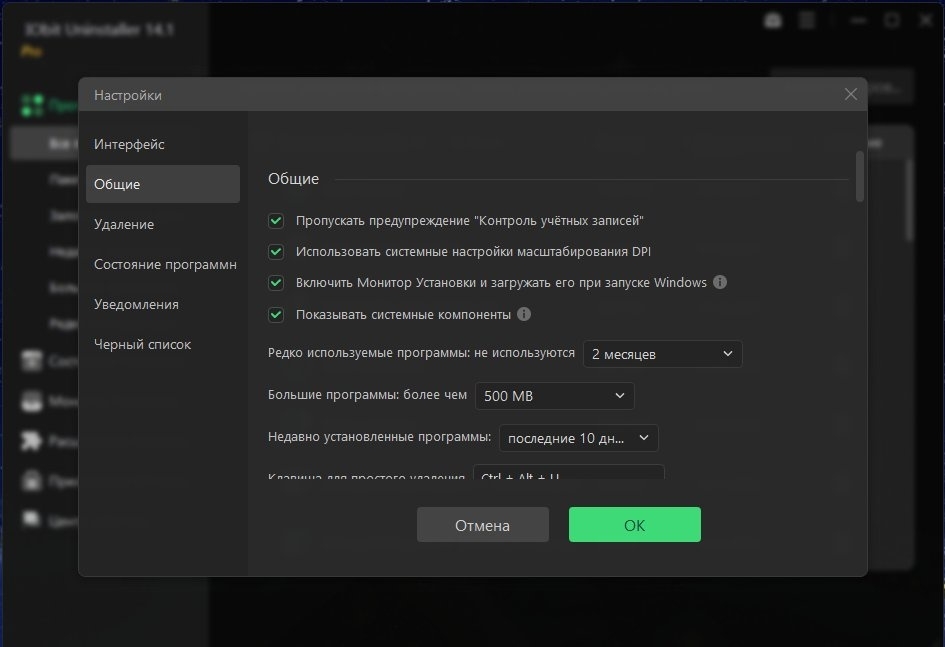Click info icon beside Показывать системные компоненты
945x647 pixels.
(524, 314)
